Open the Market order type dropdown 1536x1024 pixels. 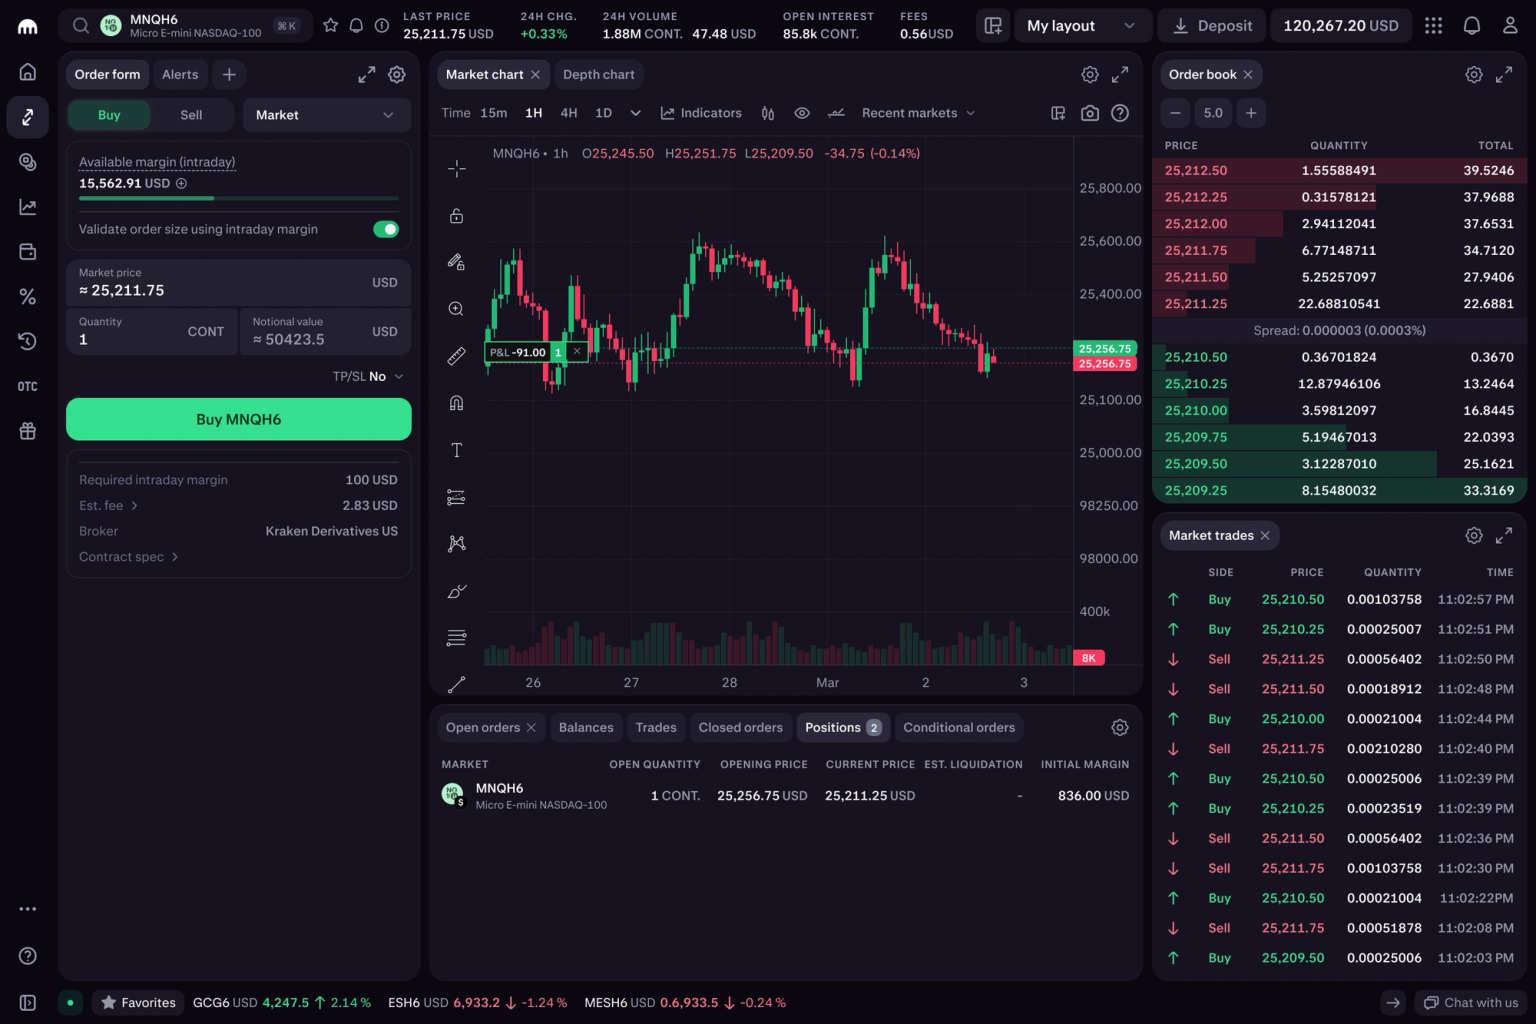tap(327, 115)
